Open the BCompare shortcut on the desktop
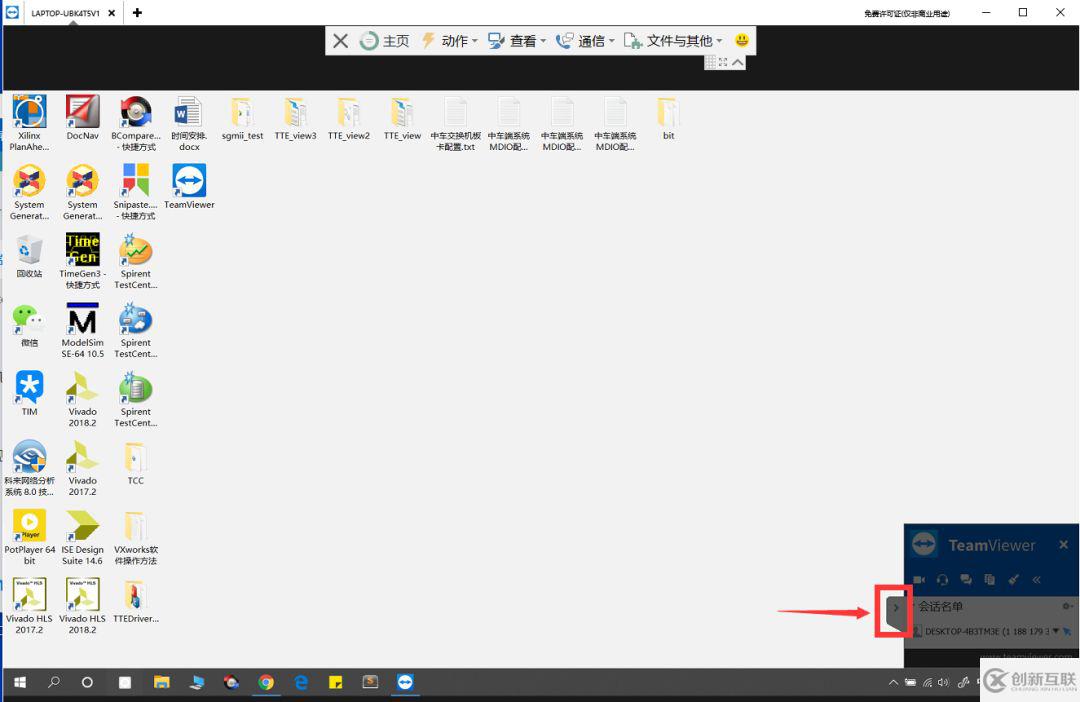 pos(136,123)
